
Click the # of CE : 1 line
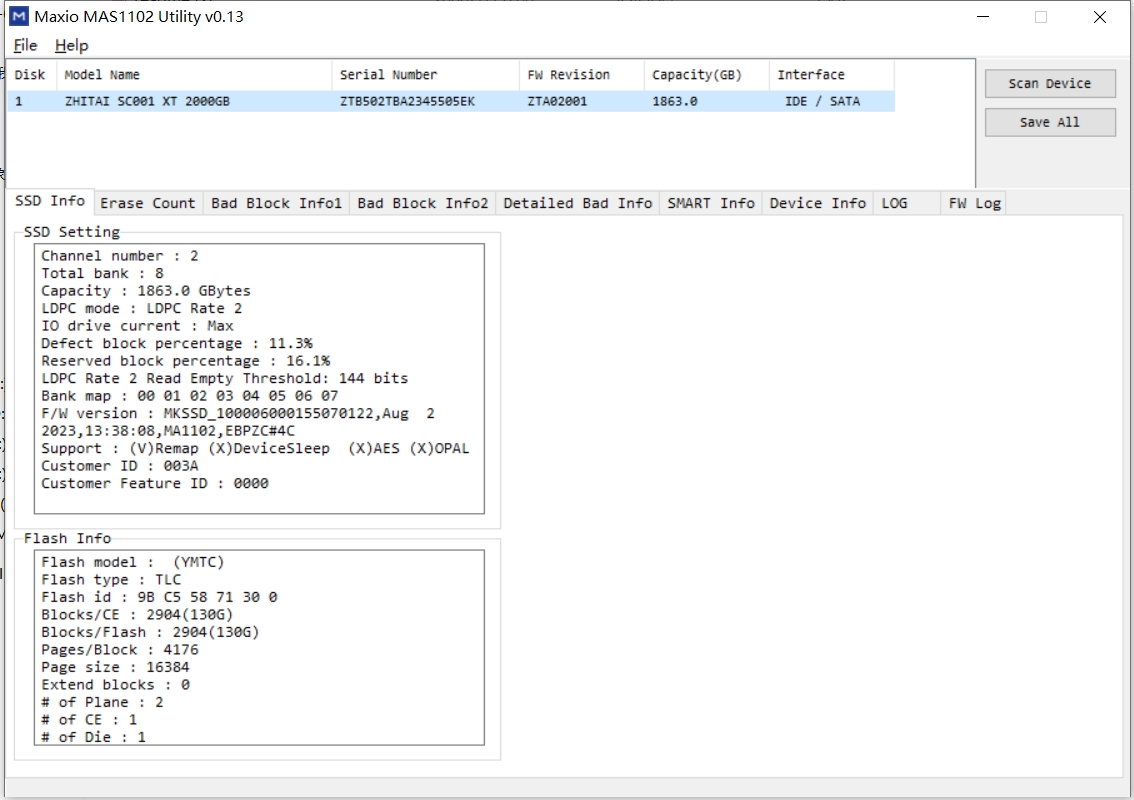coord(89,720)
